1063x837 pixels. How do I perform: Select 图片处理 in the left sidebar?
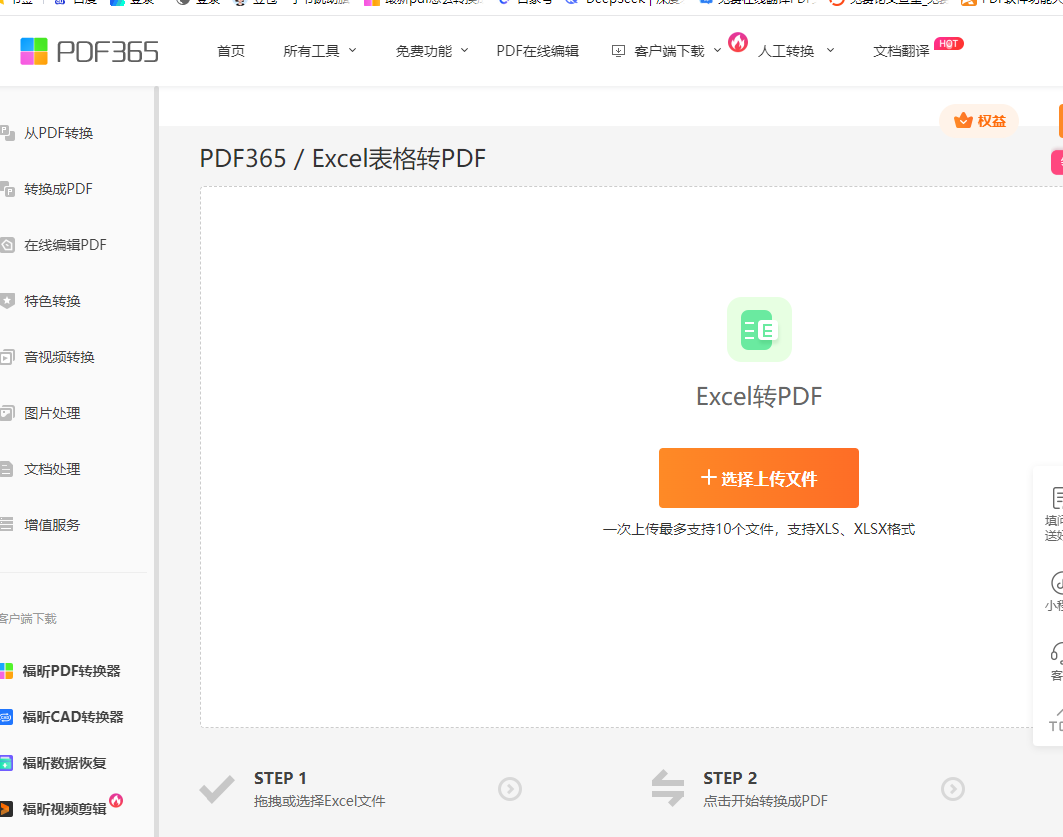point(52,413)
